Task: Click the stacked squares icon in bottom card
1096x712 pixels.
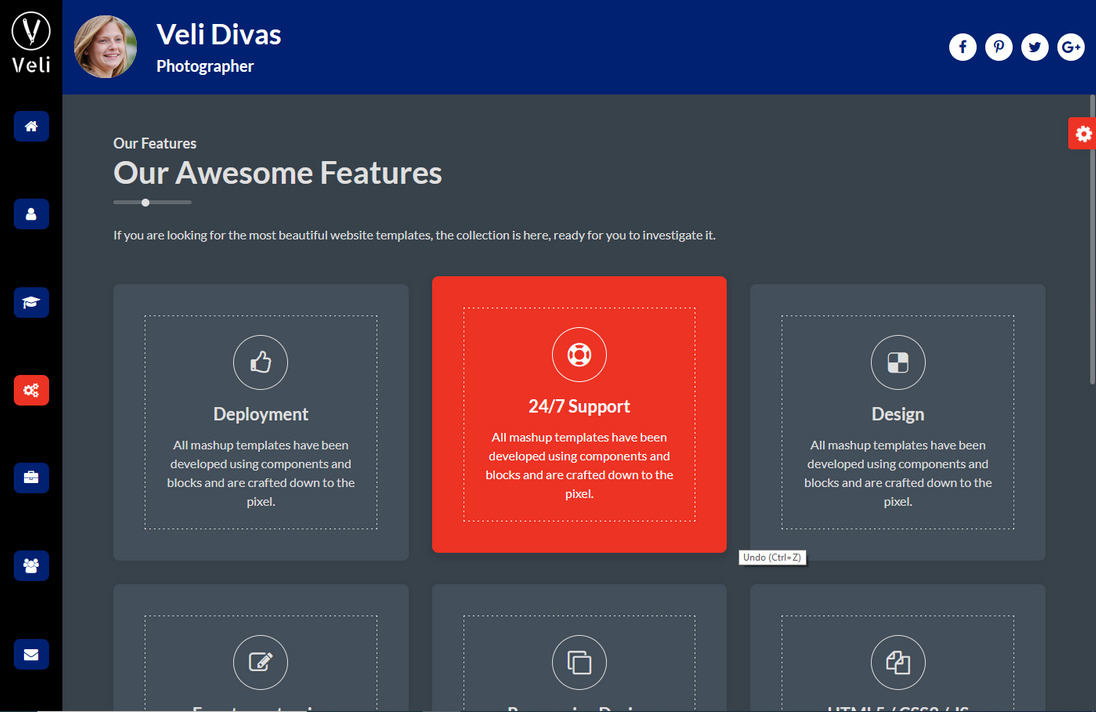Action: (579, 662)
